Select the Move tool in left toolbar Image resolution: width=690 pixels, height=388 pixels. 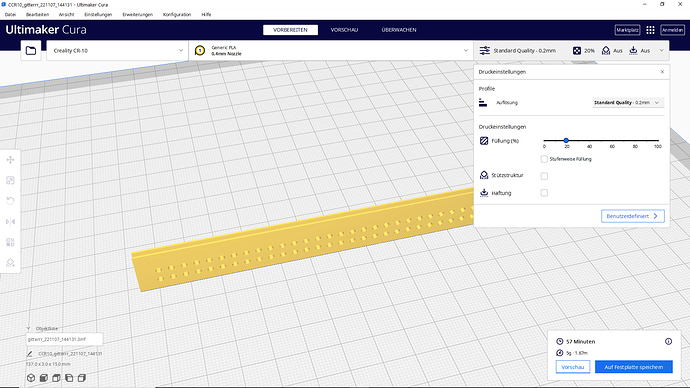(x=10, y=160)
